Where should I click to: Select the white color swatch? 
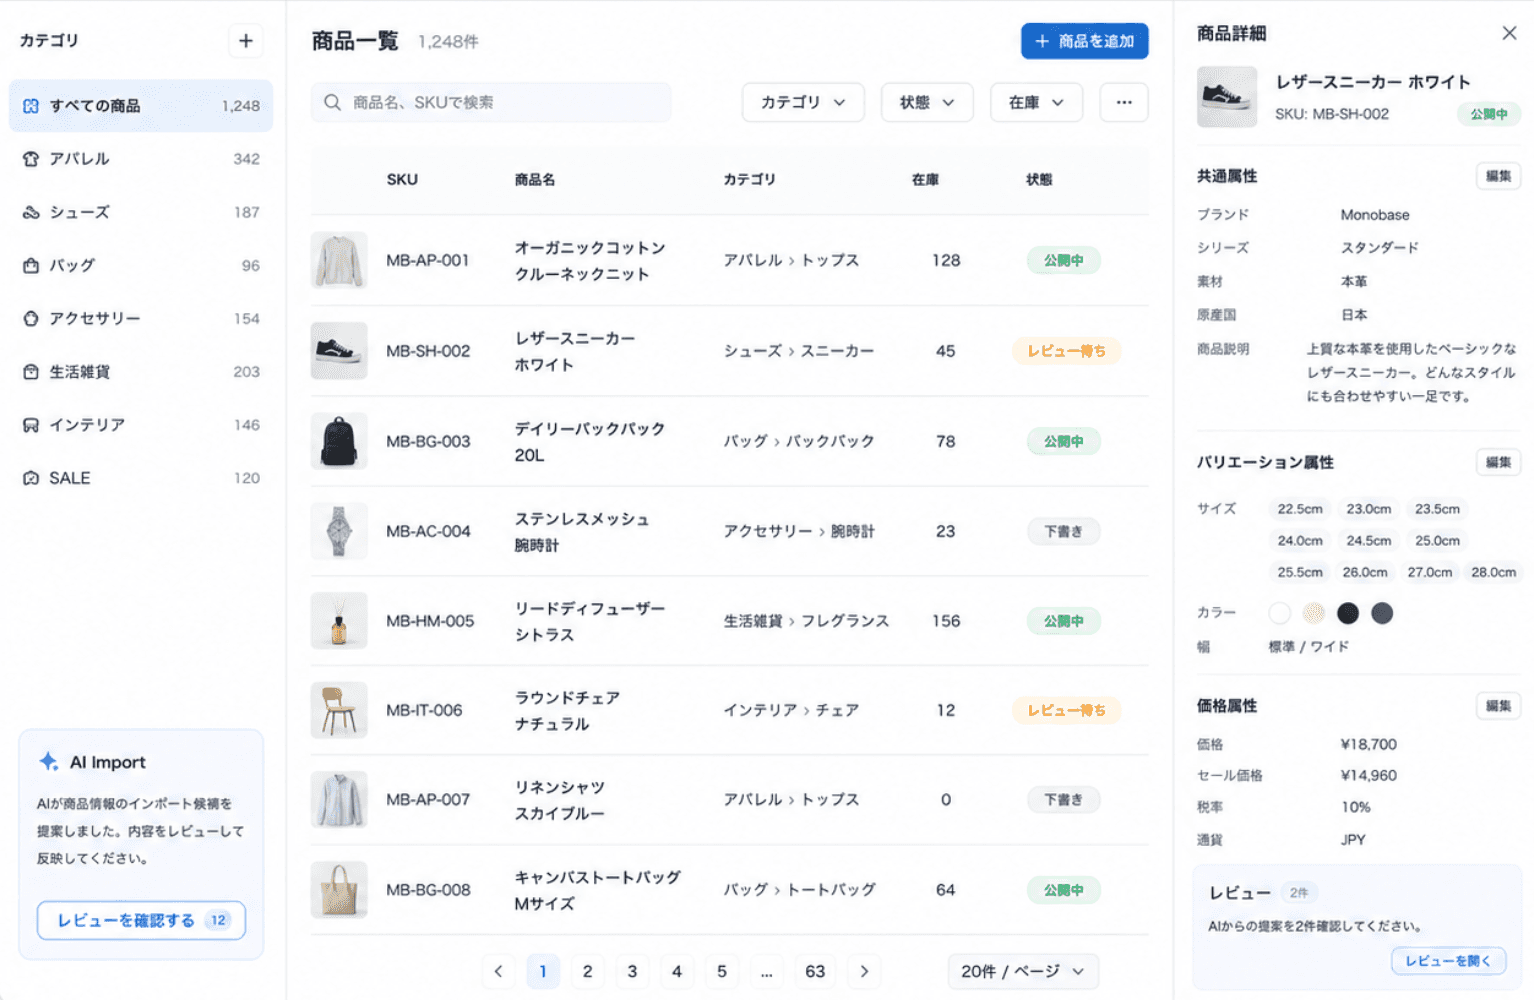[x=1280, y=613]
